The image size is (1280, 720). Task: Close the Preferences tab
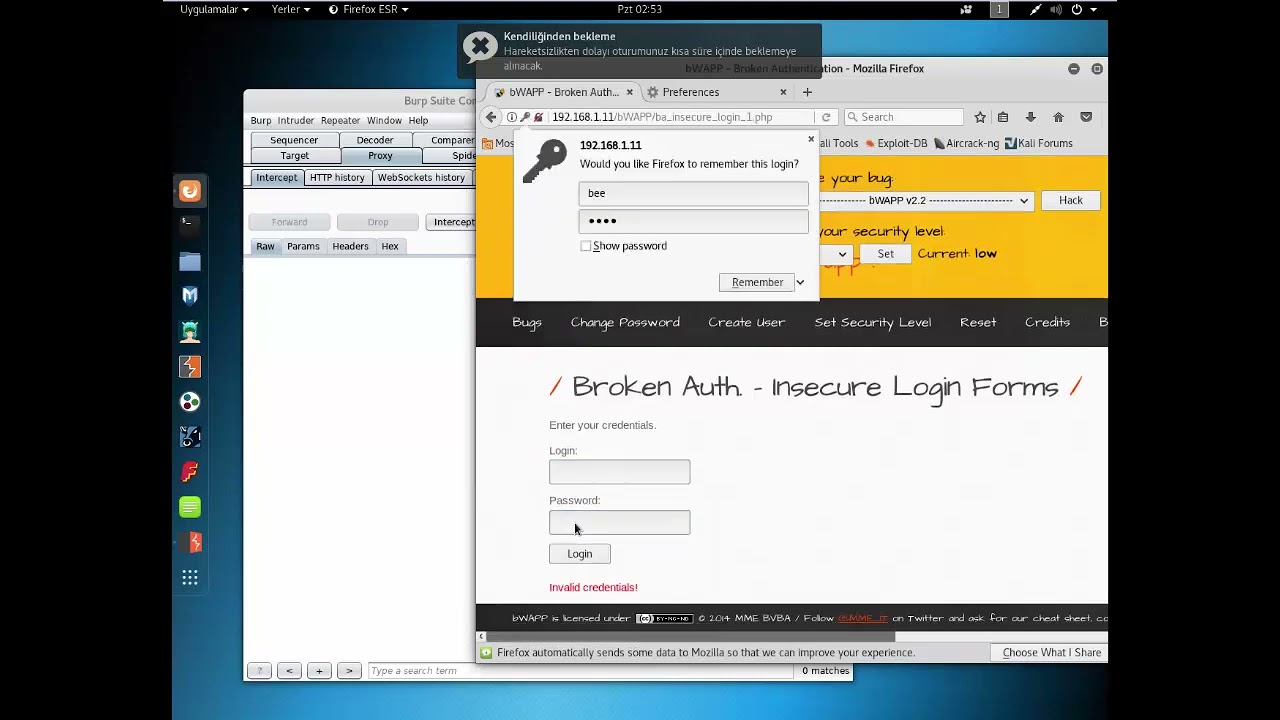[x=783, y=92]
